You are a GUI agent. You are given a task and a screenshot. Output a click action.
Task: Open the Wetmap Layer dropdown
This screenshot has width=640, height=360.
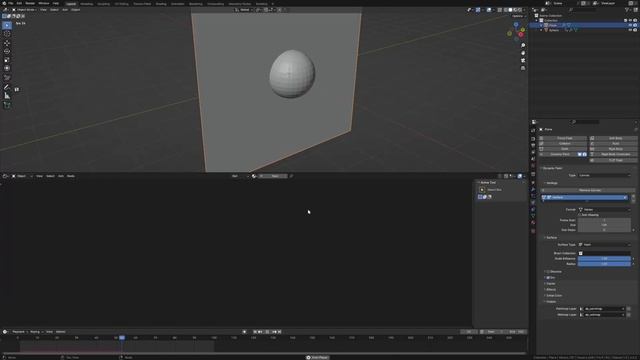(x=602, y=315)
